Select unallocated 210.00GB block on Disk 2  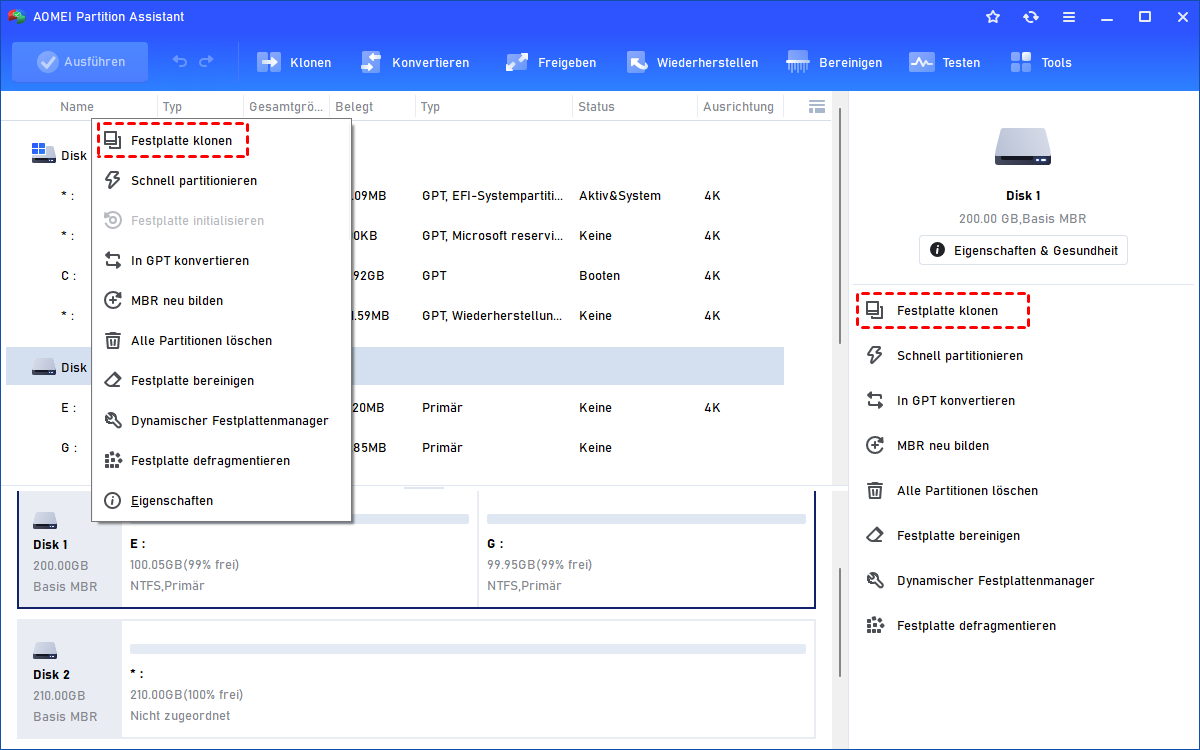[x=468, y=679]
